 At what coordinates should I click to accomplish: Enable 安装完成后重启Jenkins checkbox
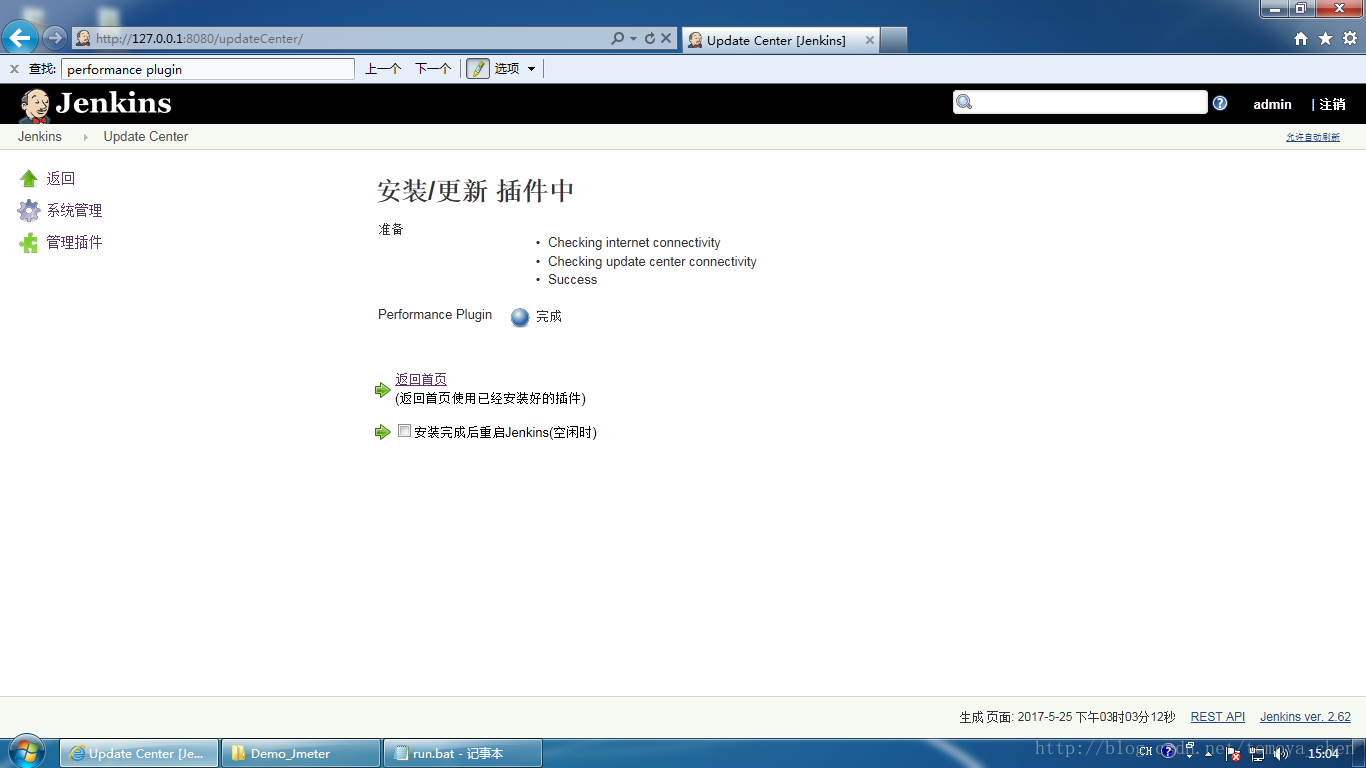pyautogui.click(x=404, y=431)
